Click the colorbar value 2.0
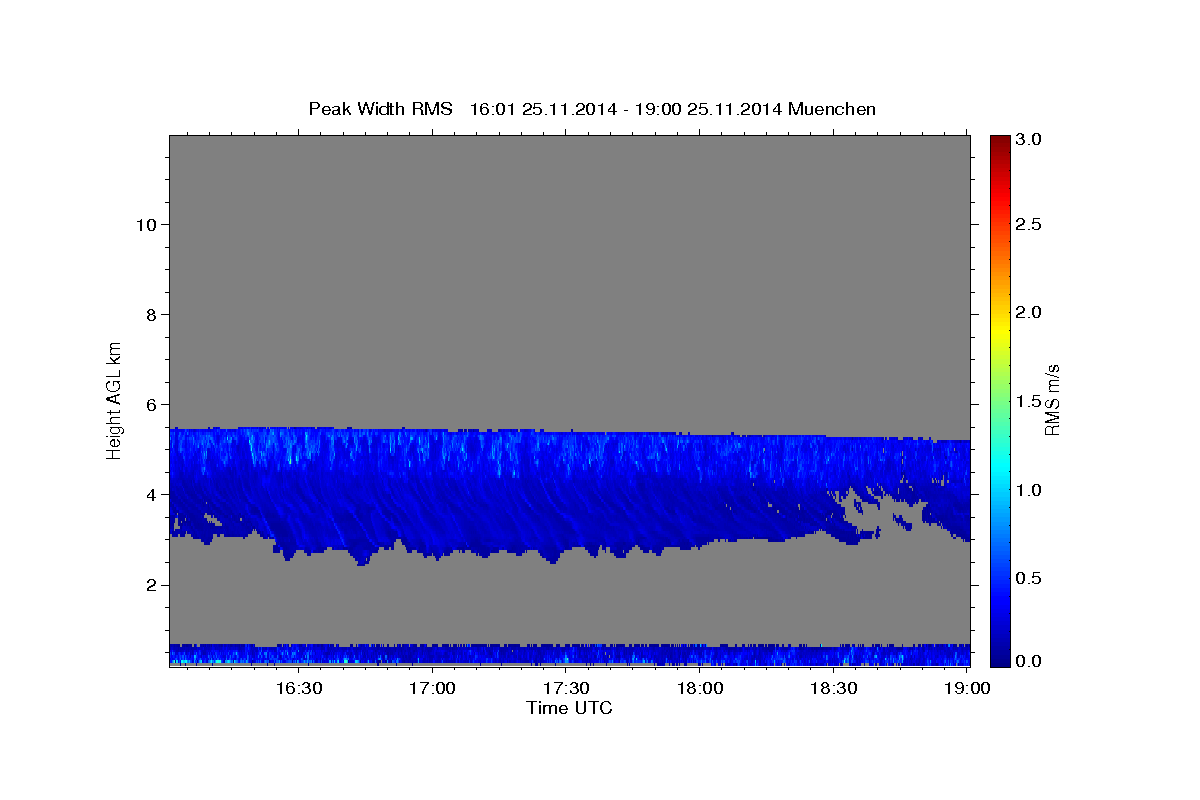Image resolution: width=1200 pixels, height=800 pixels. click(1030, 312)
